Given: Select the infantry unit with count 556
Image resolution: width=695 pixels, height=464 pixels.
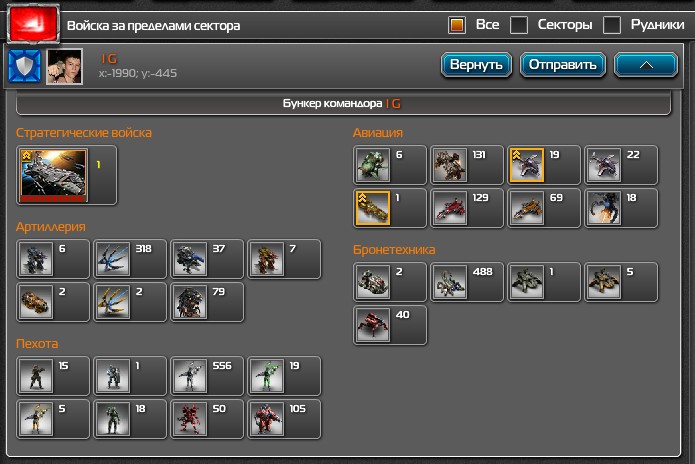Looking at the screenshot, I should pos(207,376).
